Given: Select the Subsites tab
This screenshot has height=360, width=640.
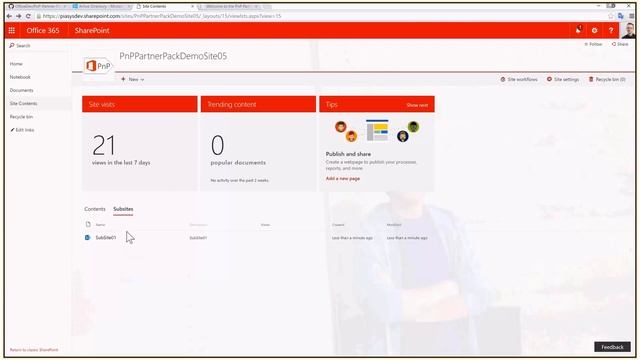Looking at the screenshot, I should coord(123,209).
